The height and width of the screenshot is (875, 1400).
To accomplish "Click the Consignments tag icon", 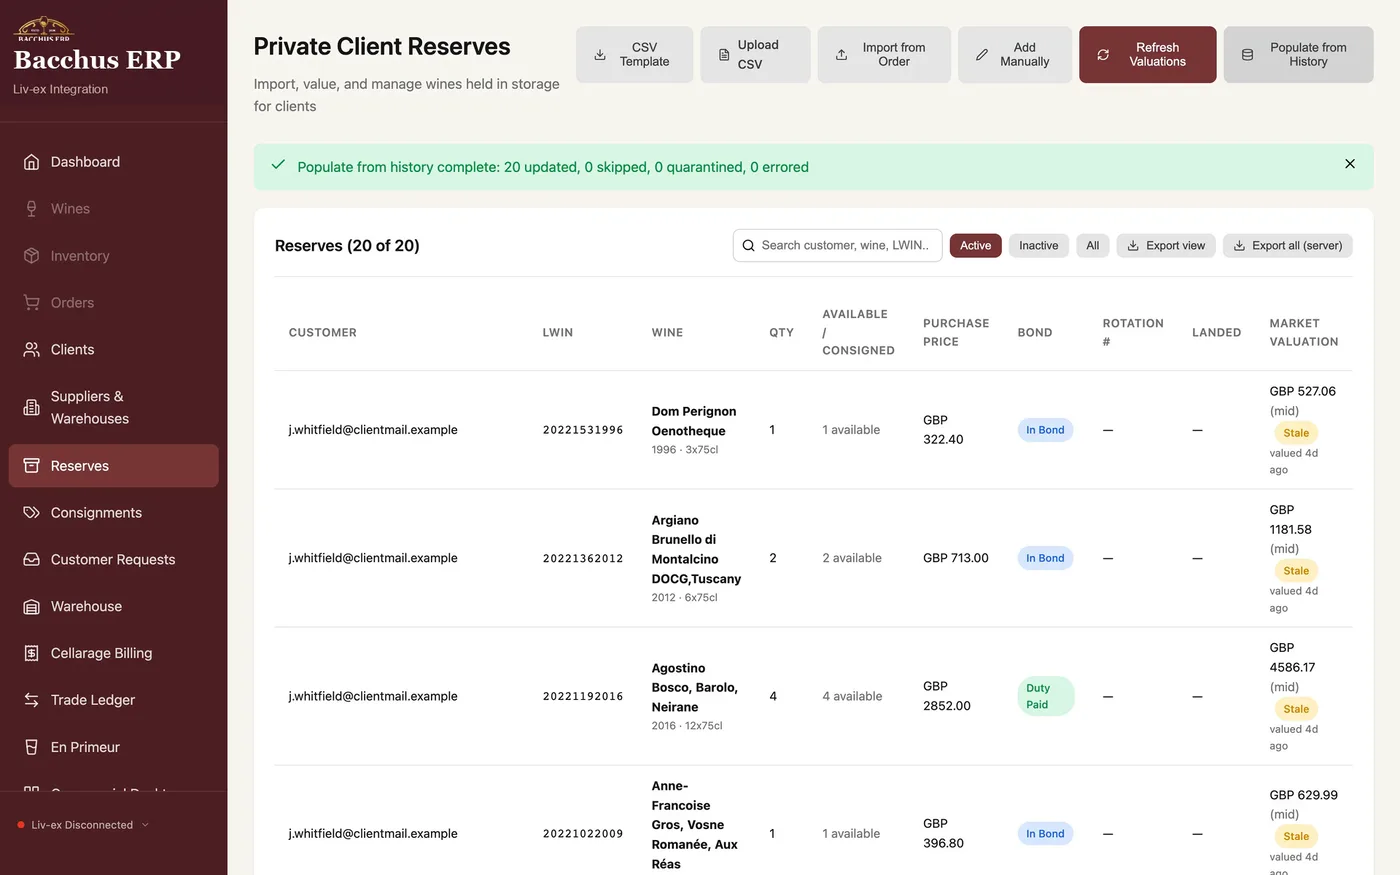I will point(32,513).
